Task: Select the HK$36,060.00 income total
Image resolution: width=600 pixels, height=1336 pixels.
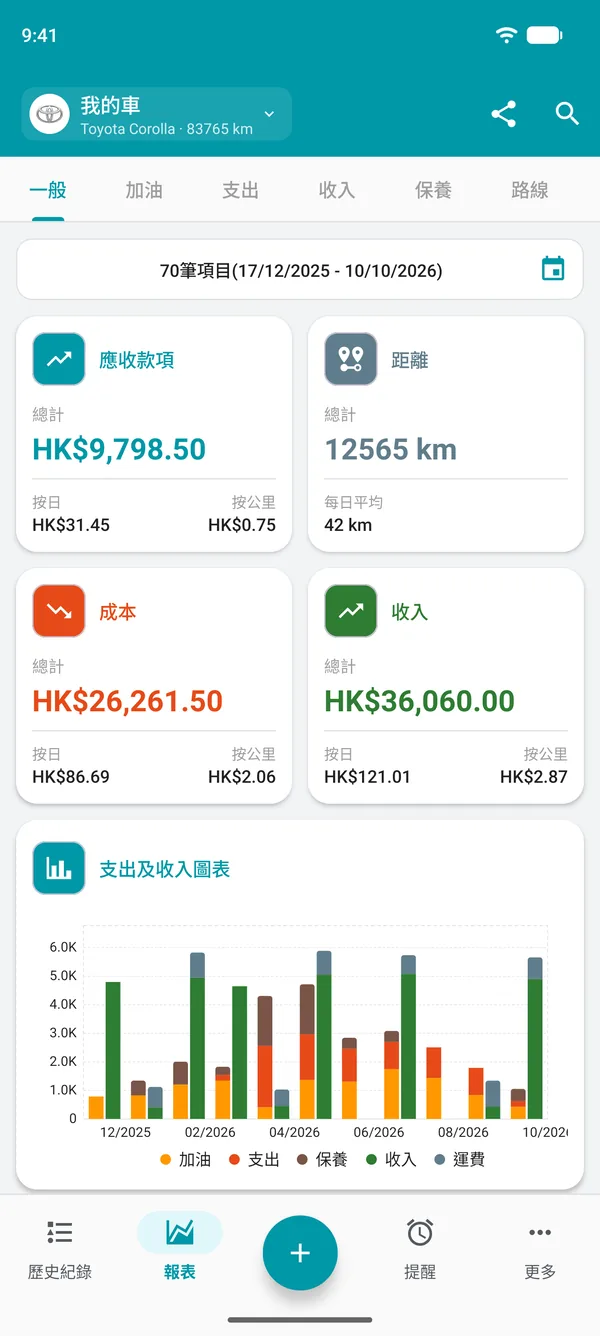Action: point(420,701)
